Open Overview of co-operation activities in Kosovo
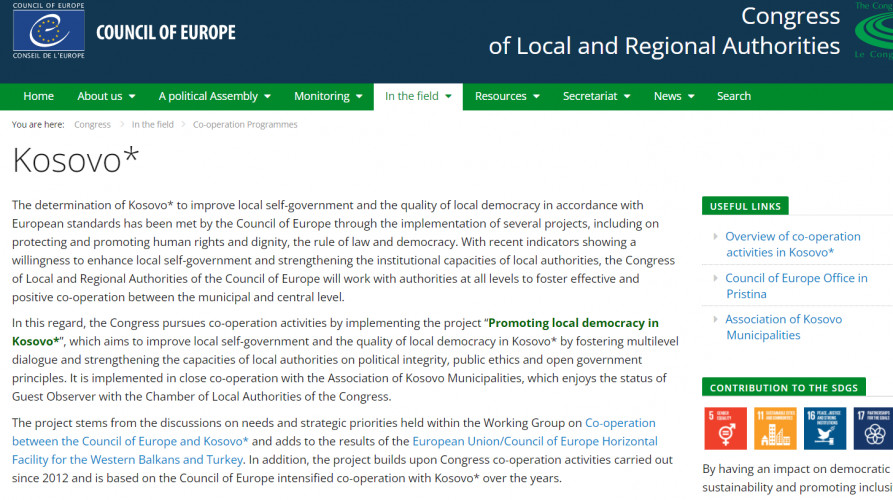The image size is (893, 500). 792,244
